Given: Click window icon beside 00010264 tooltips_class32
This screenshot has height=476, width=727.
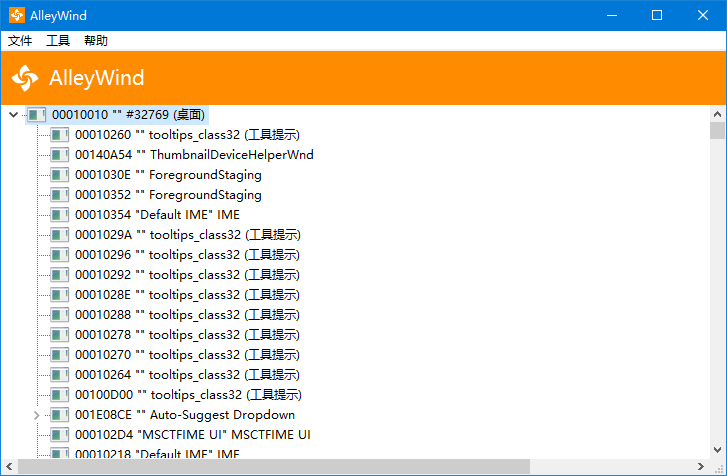Looking at the screenshot, I should (x=60, y=374).
